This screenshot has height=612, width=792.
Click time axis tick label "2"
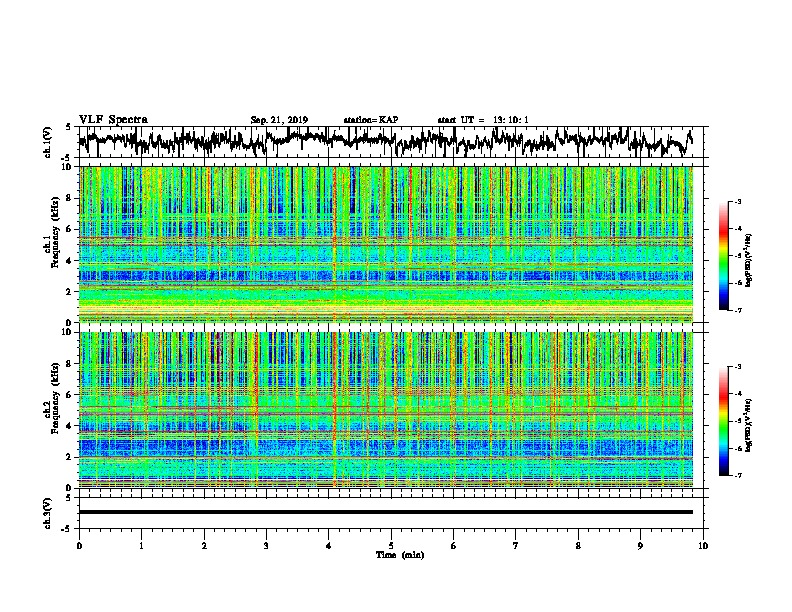204,546
